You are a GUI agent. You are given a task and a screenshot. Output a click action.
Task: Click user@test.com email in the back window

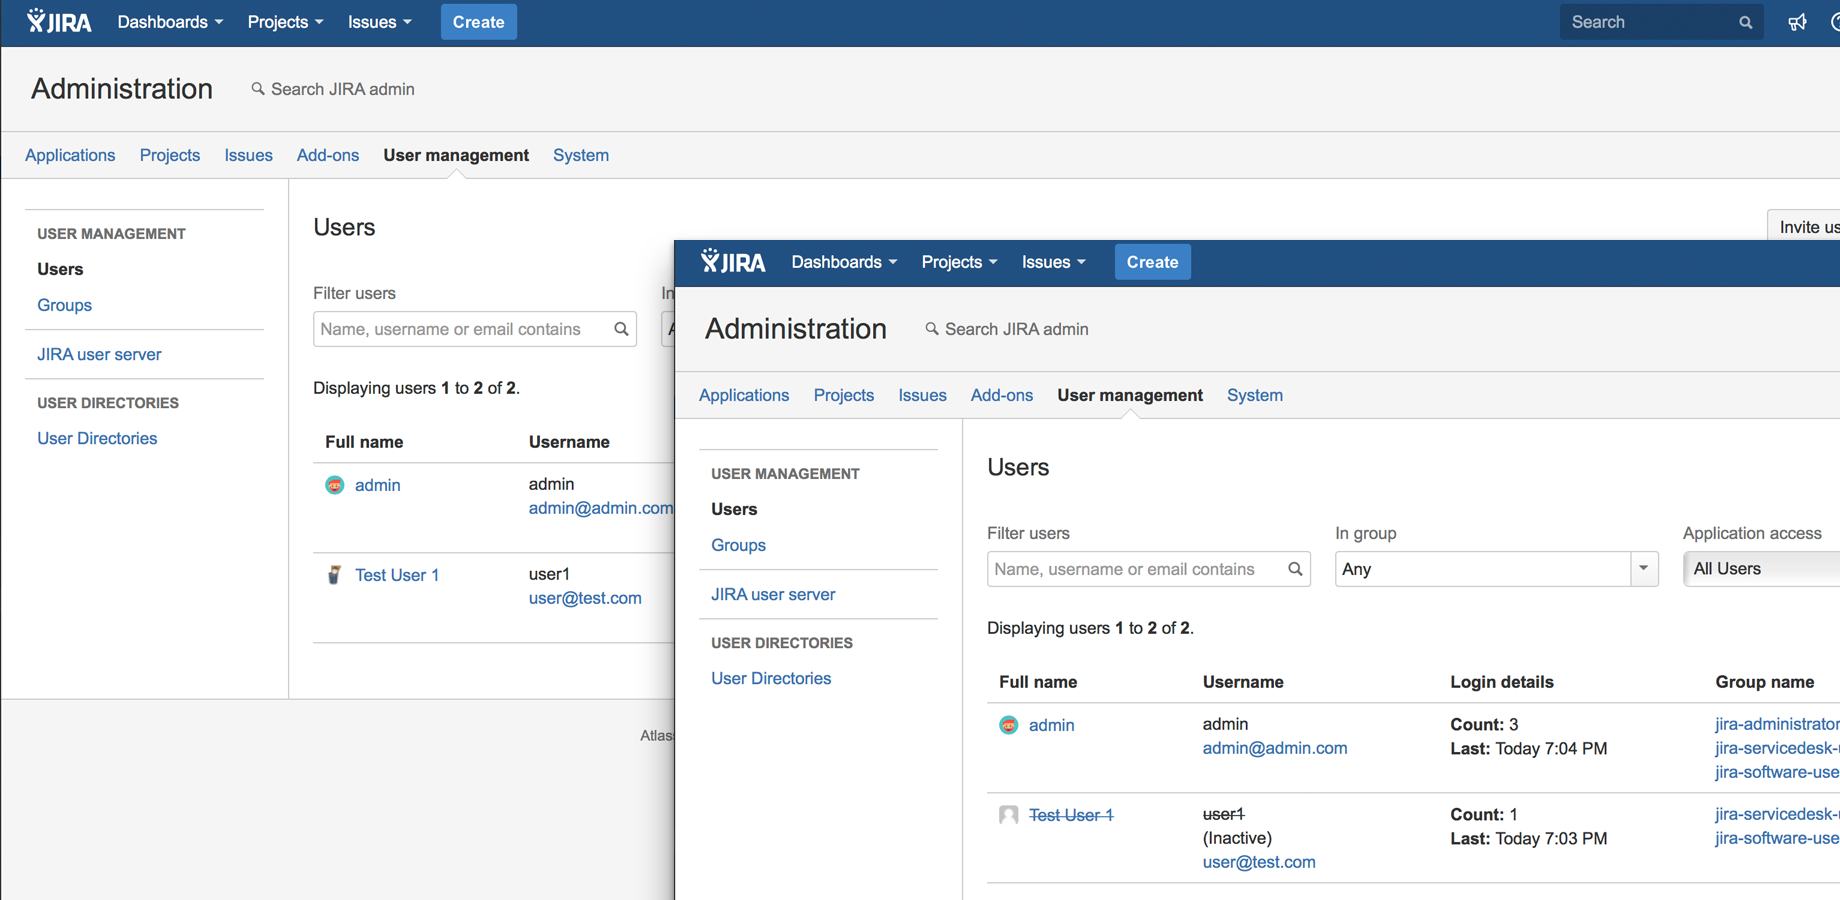[585, 598]
